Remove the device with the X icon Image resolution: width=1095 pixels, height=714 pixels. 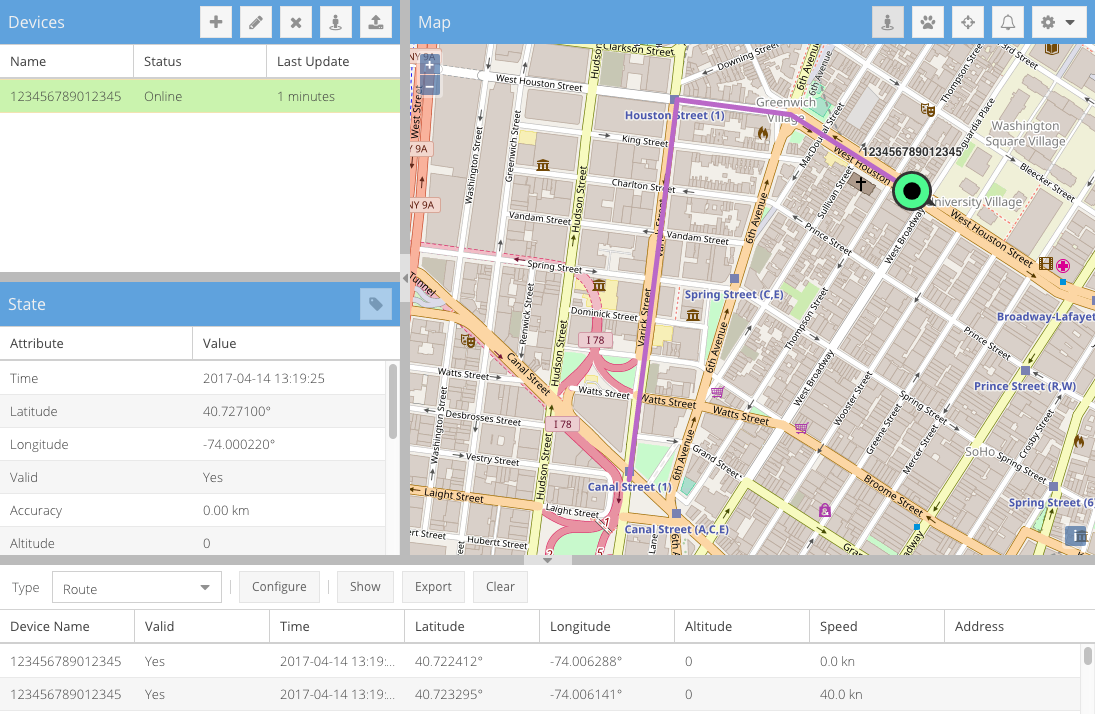(x=296, y=21)
